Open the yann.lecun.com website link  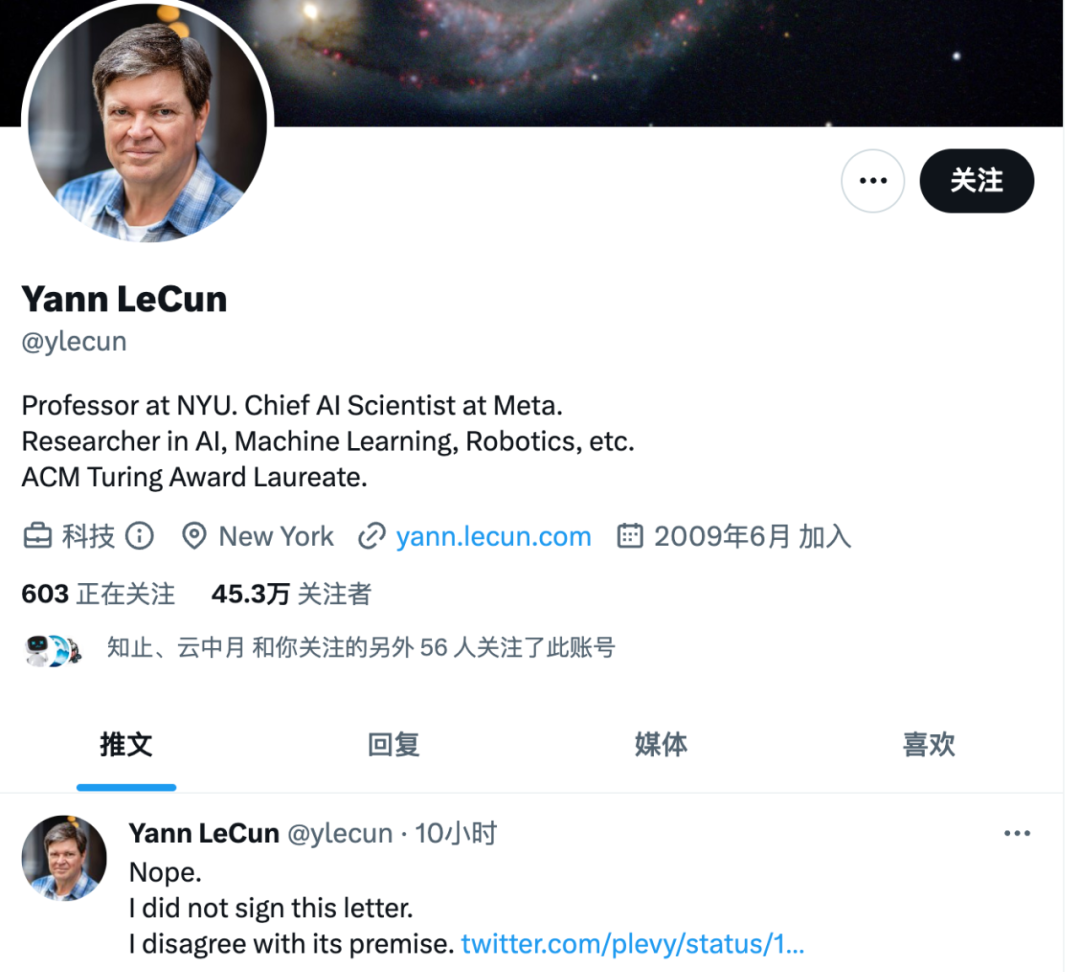[493, 536]
